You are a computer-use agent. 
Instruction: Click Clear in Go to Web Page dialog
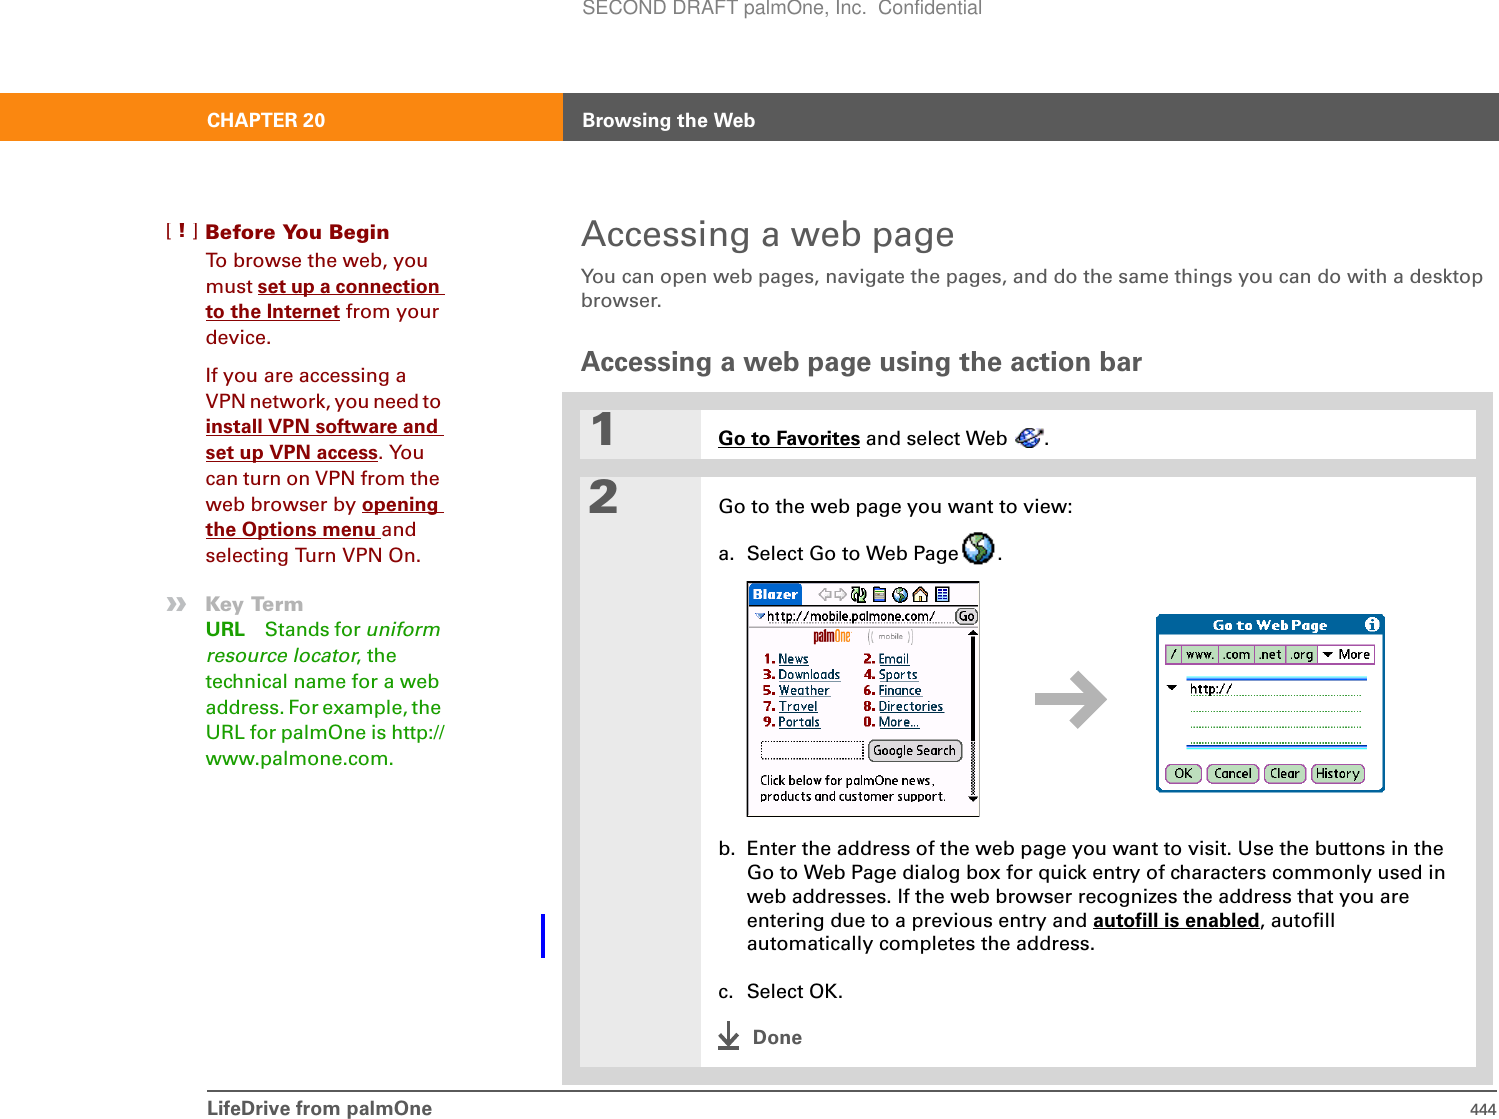coord(1284,773)
